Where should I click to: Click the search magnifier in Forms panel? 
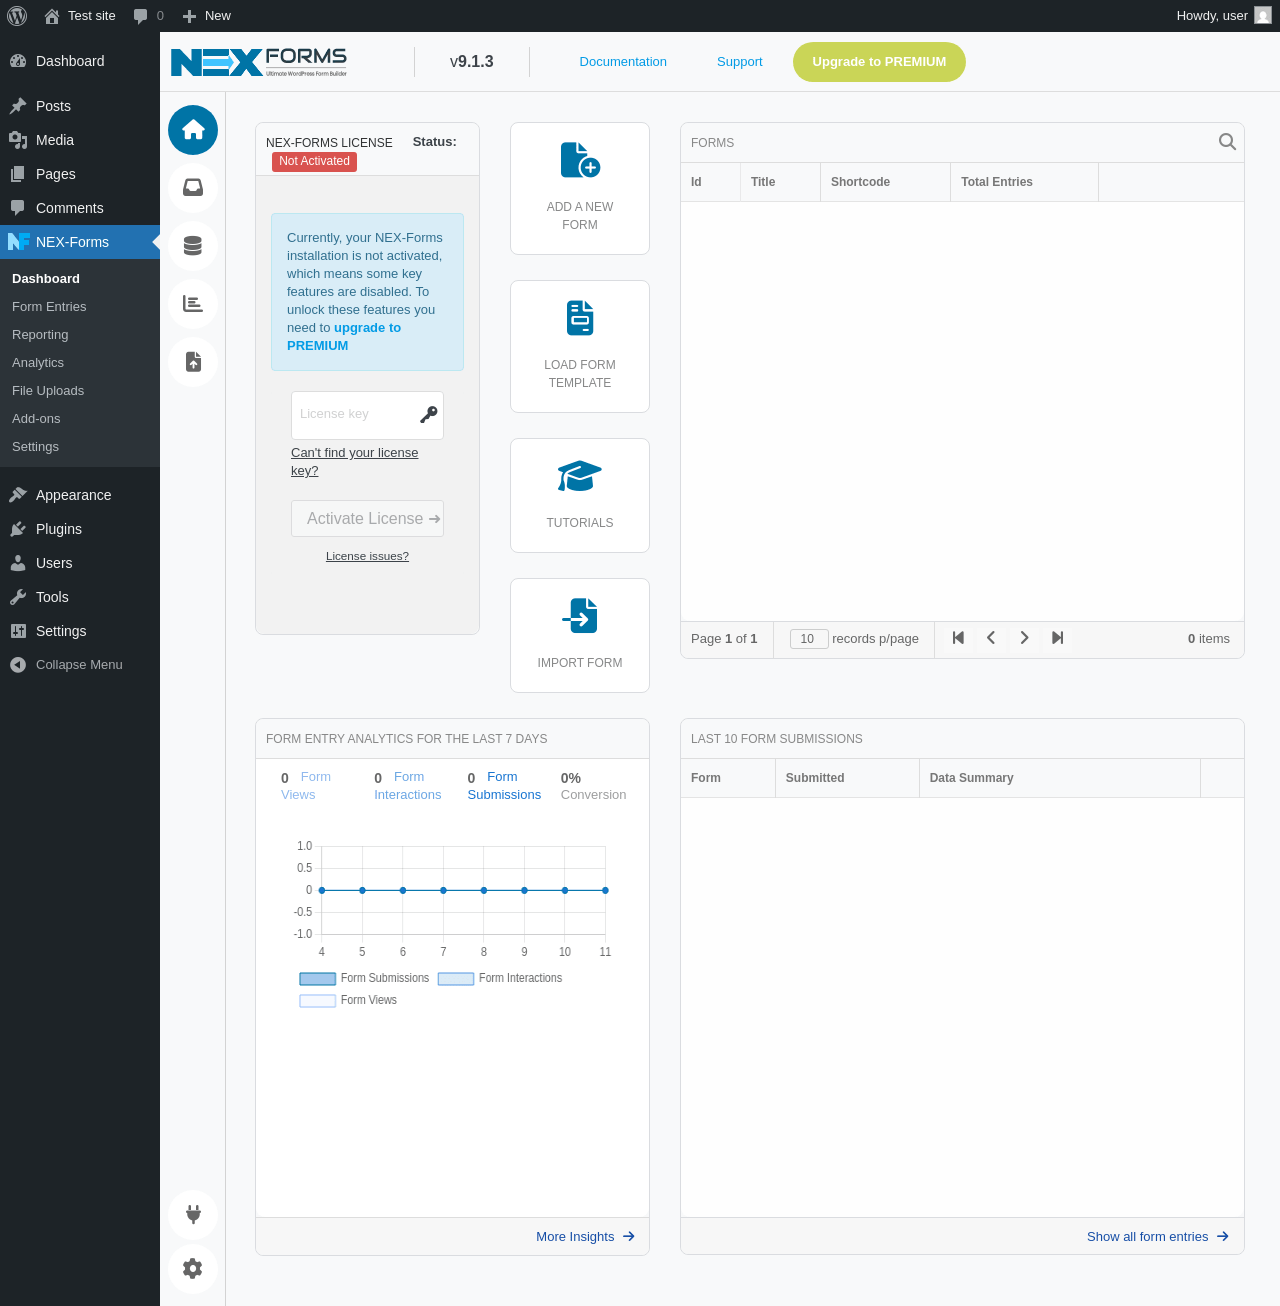coord(1227,142)
